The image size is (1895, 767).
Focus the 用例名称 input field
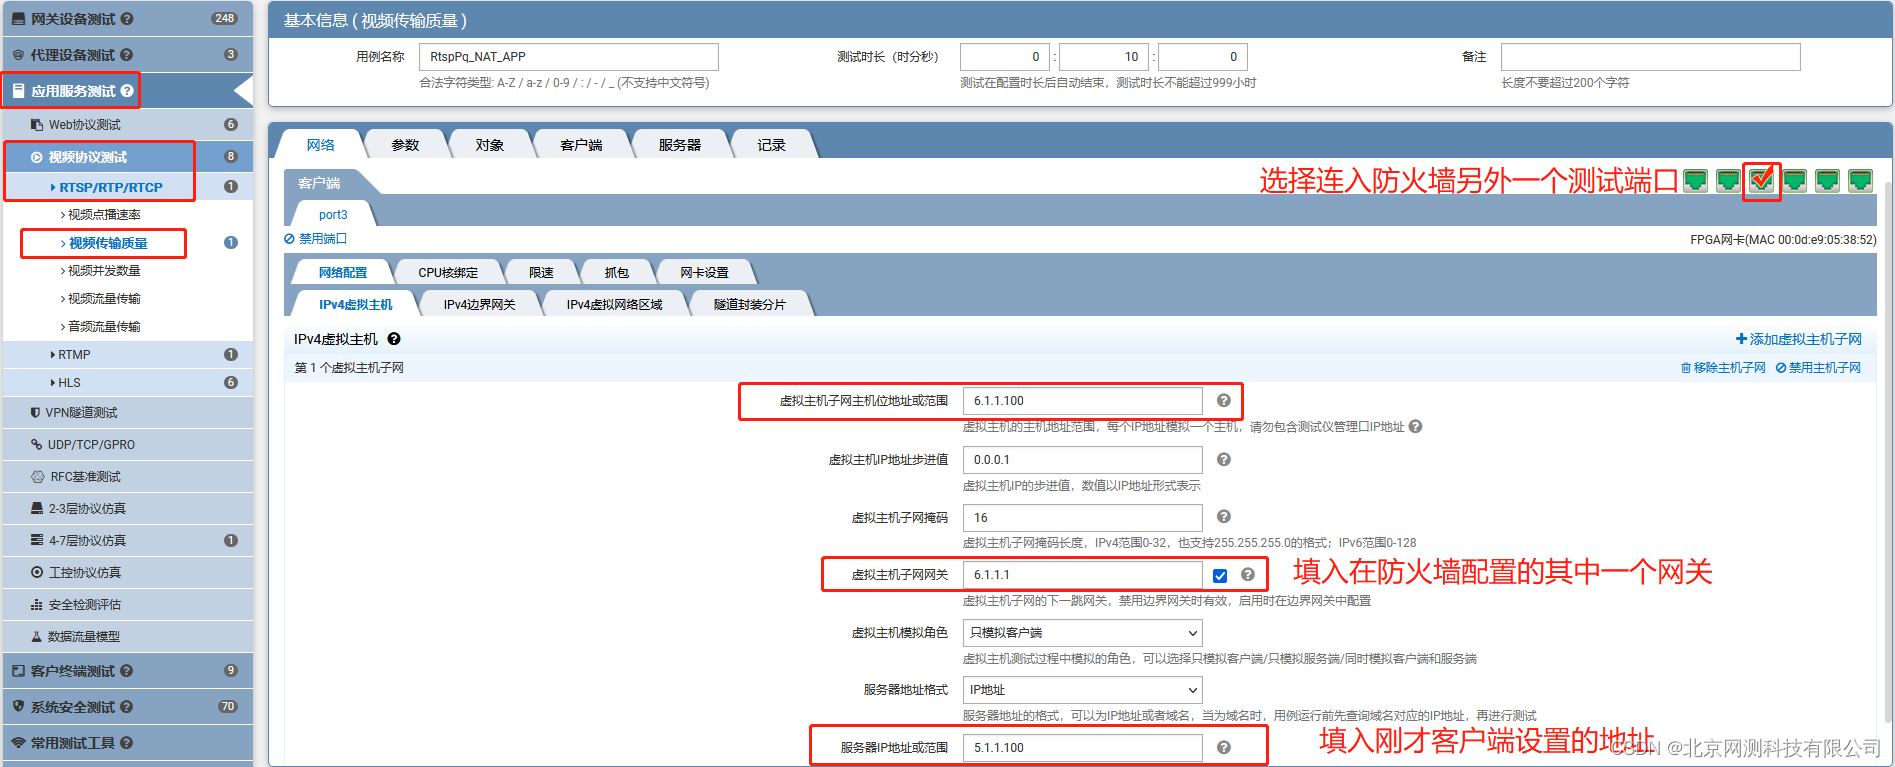[568, 57]
